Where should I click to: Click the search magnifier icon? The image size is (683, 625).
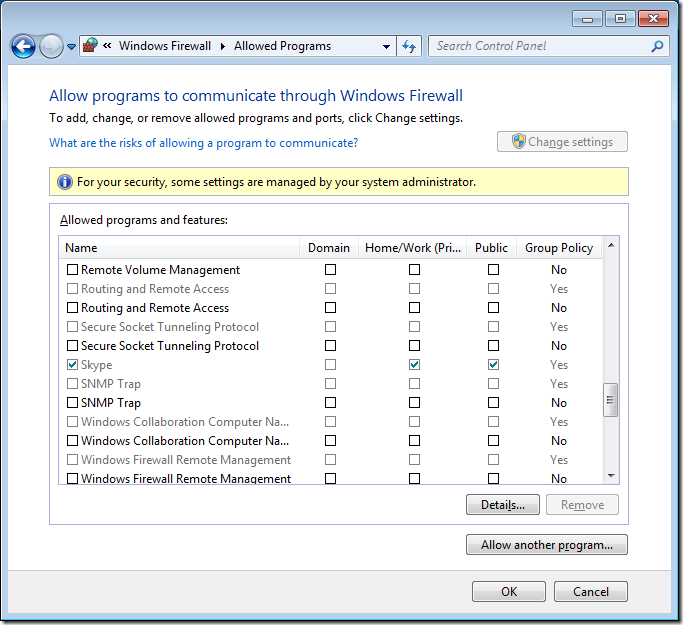(x=657, y=46)
